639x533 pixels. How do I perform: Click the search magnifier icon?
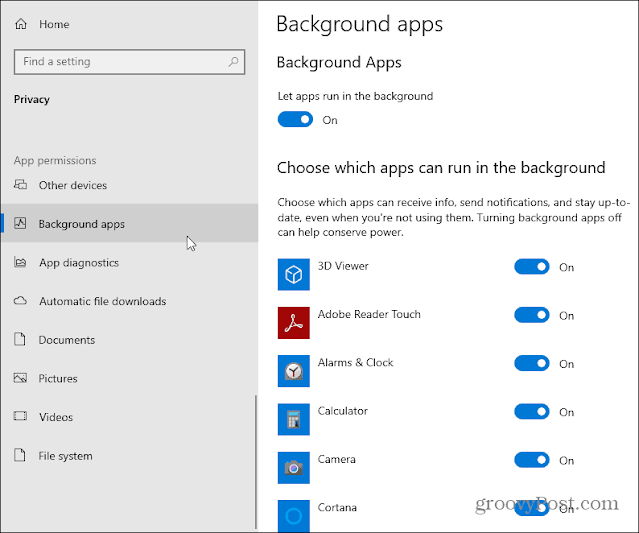(x=233, y=62)
